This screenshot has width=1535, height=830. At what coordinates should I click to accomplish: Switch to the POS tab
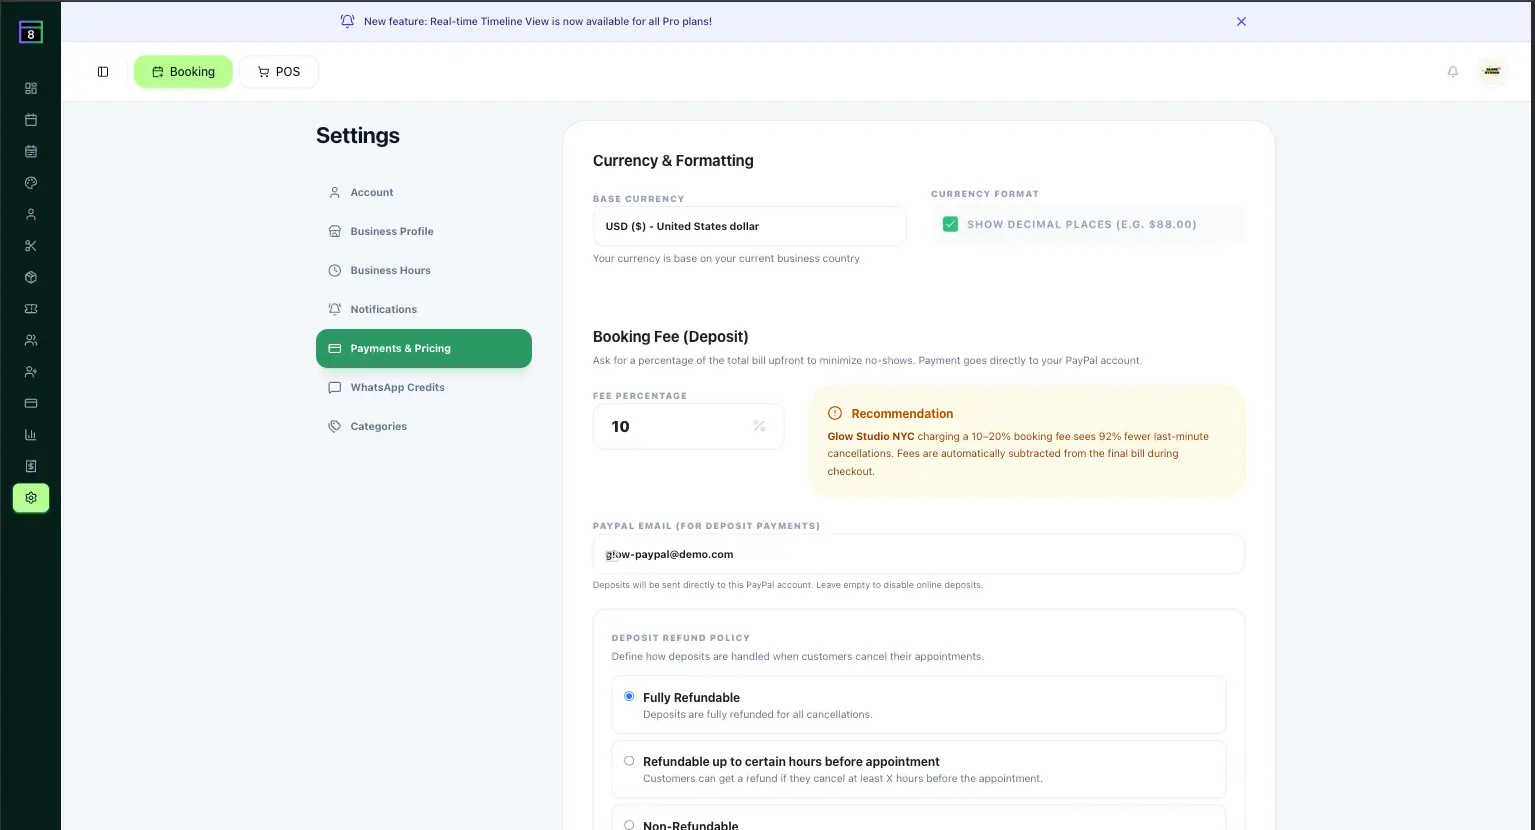click(x=279, y=72)
